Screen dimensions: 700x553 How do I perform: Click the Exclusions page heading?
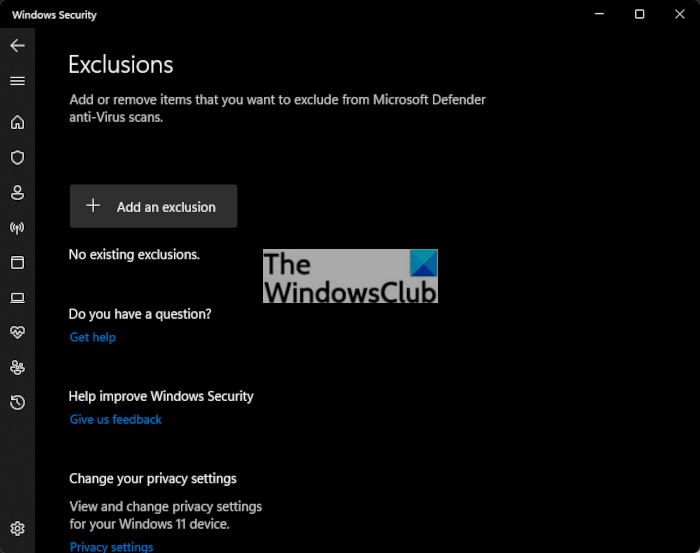[121, 65]
